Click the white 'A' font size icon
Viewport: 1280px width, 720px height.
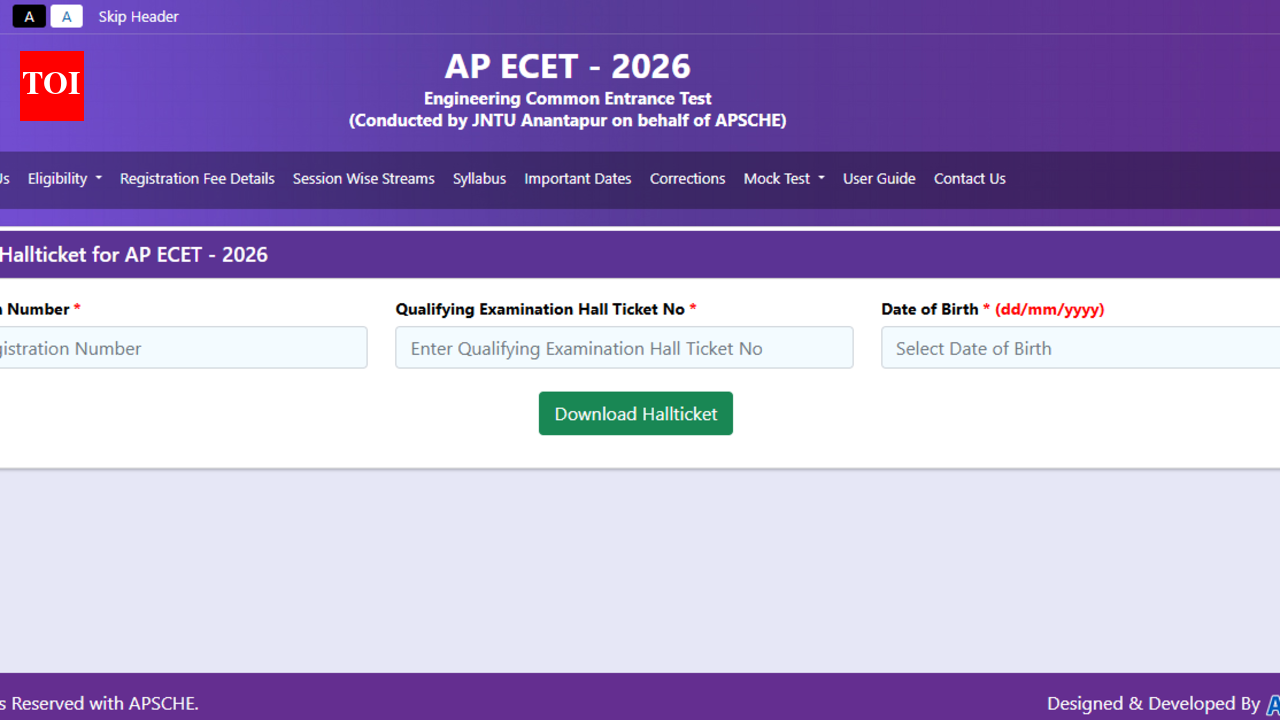click(x=66, y=16)
